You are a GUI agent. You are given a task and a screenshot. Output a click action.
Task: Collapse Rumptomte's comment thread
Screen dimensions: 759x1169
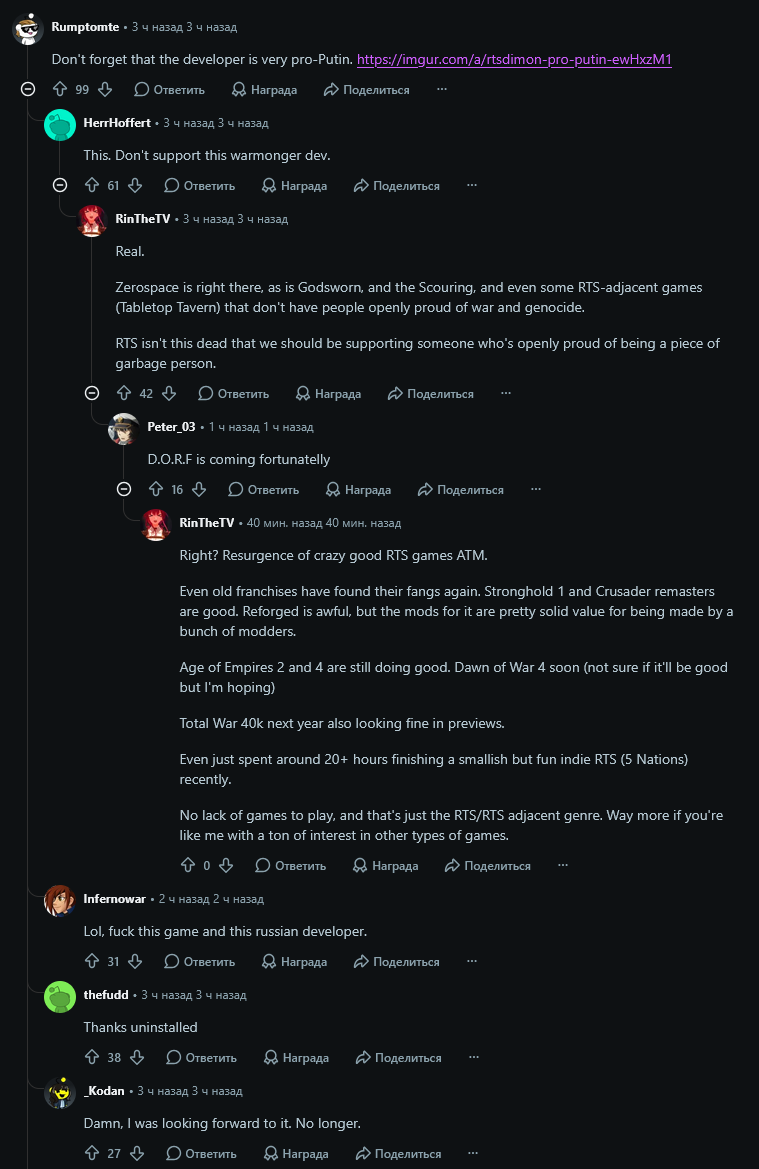pyautogui.click(x=28, y=89)
